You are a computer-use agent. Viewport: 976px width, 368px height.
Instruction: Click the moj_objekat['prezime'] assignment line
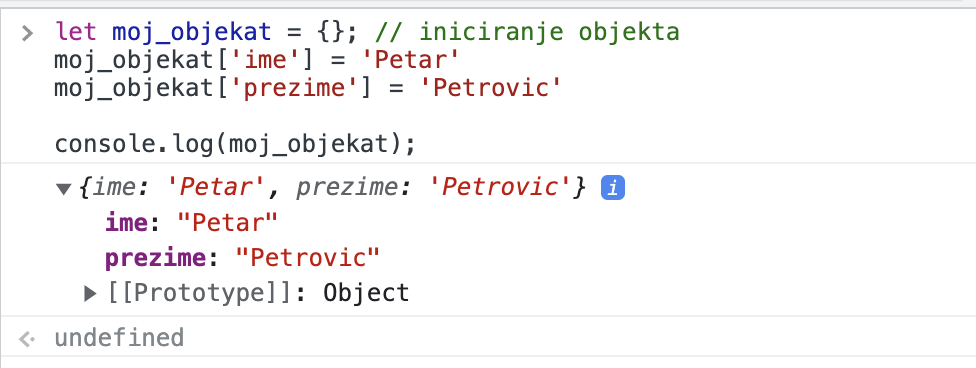click(x=307, y=88)
